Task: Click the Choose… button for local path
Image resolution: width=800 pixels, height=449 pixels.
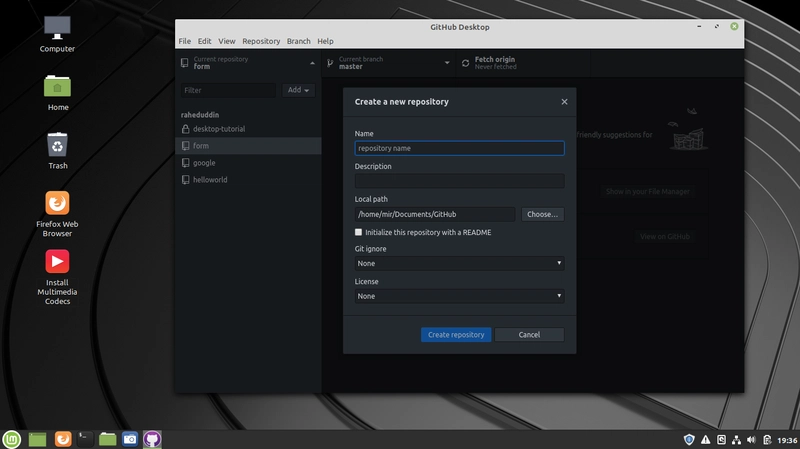Action: (542, 214)
